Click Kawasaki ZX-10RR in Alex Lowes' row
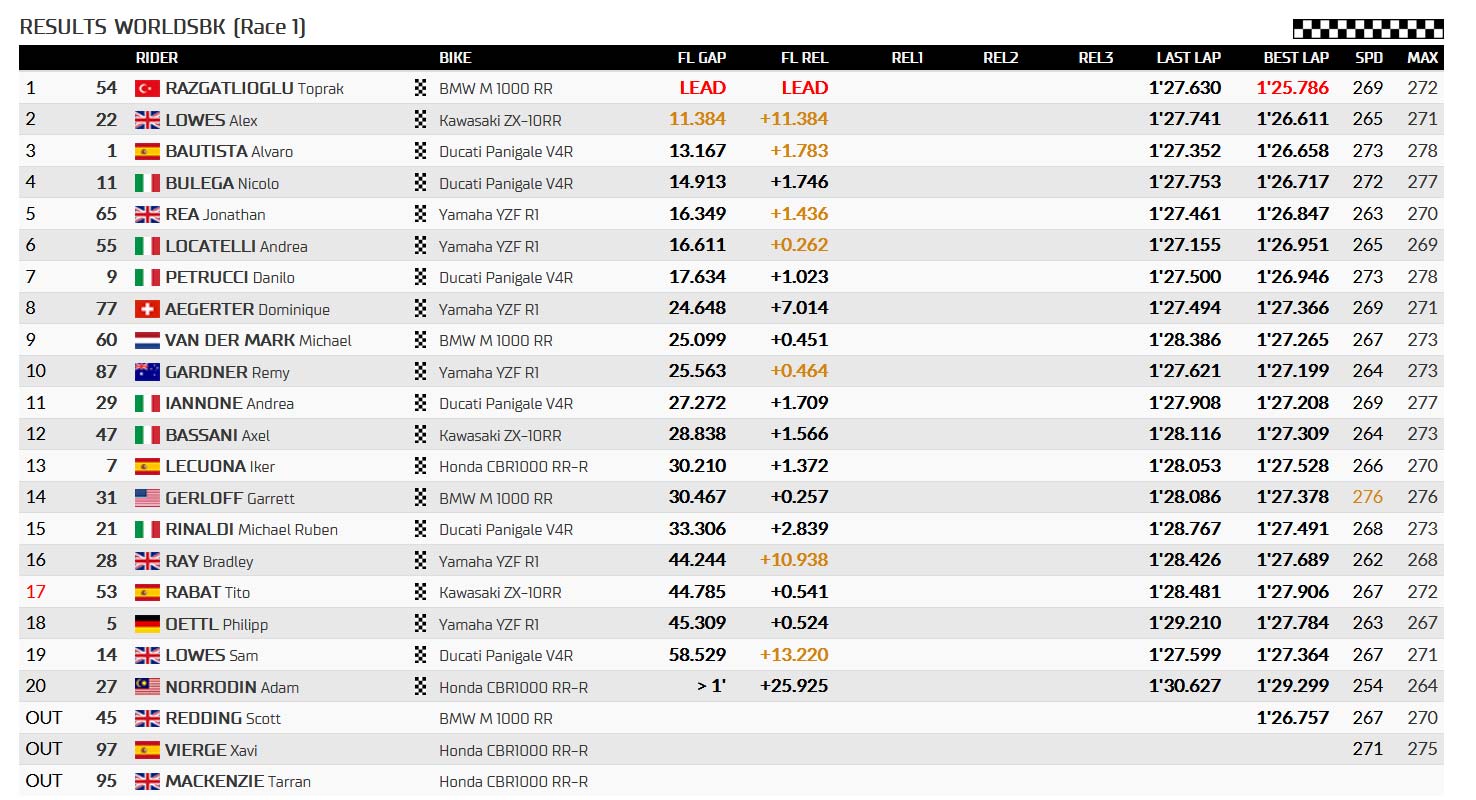 tap(500, 120)
